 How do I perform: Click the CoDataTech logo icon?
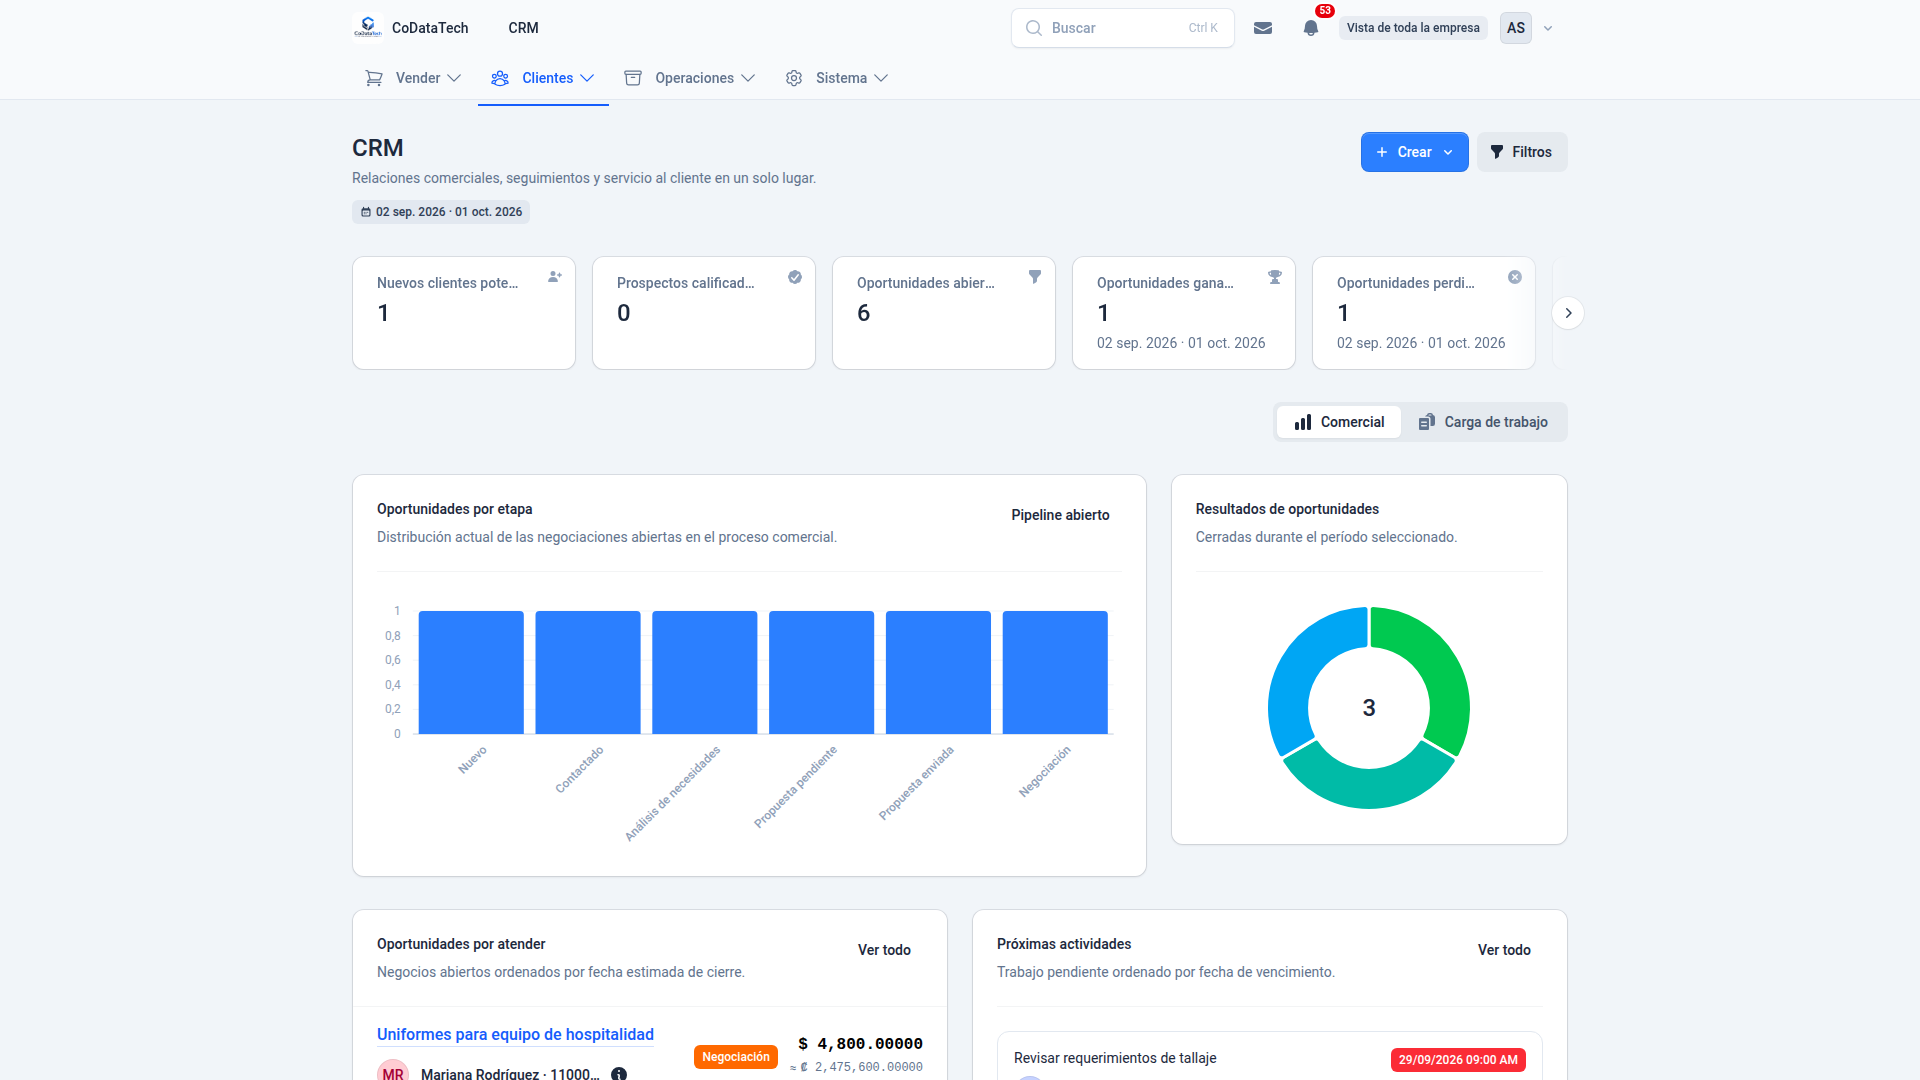[x=368, y=27]
